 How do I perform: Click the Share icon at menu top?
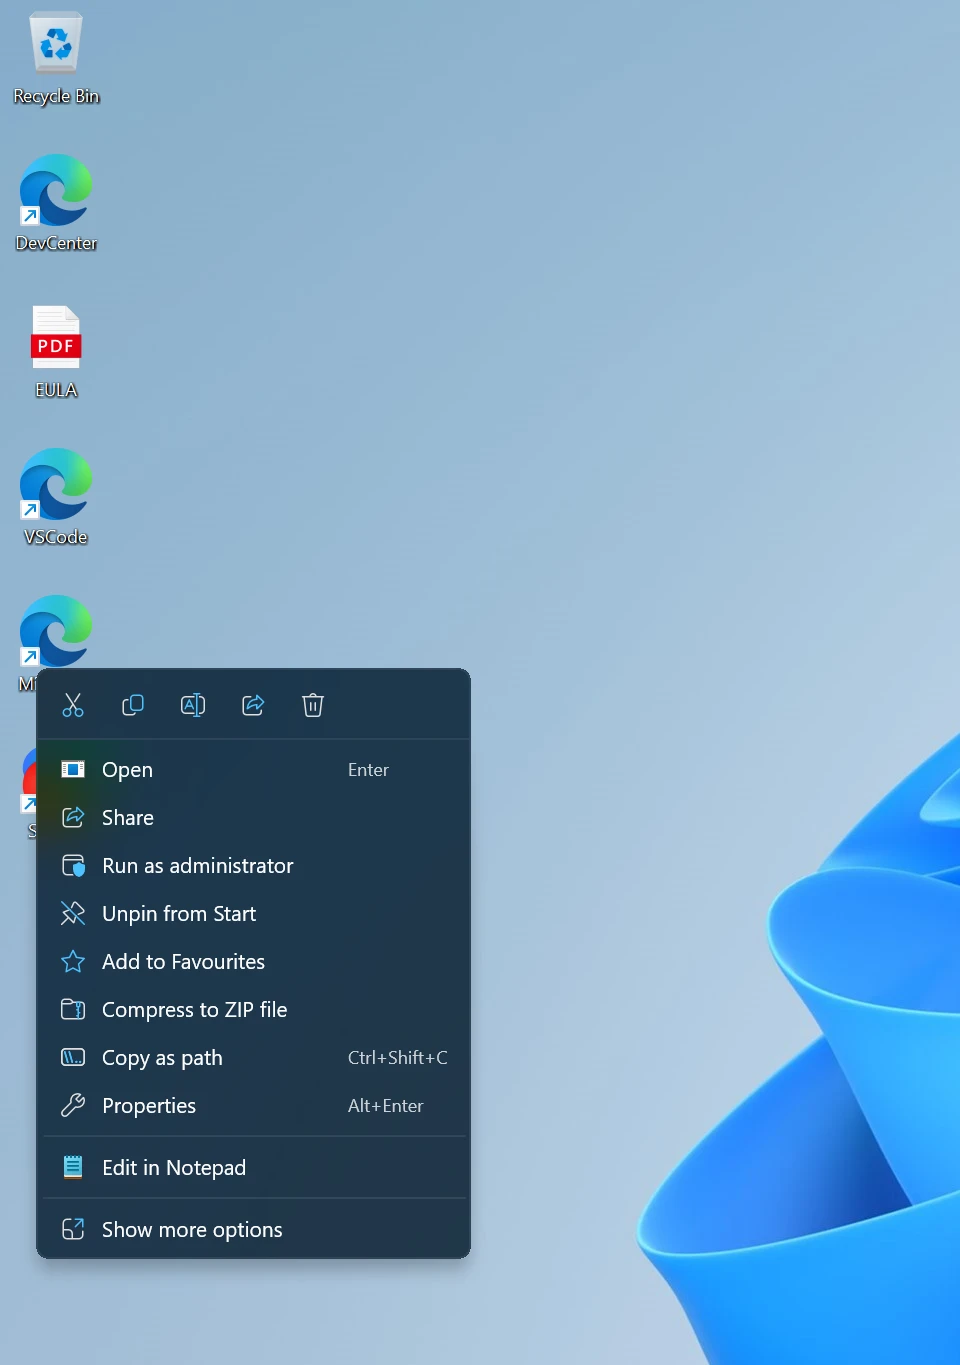pos(253,705)
